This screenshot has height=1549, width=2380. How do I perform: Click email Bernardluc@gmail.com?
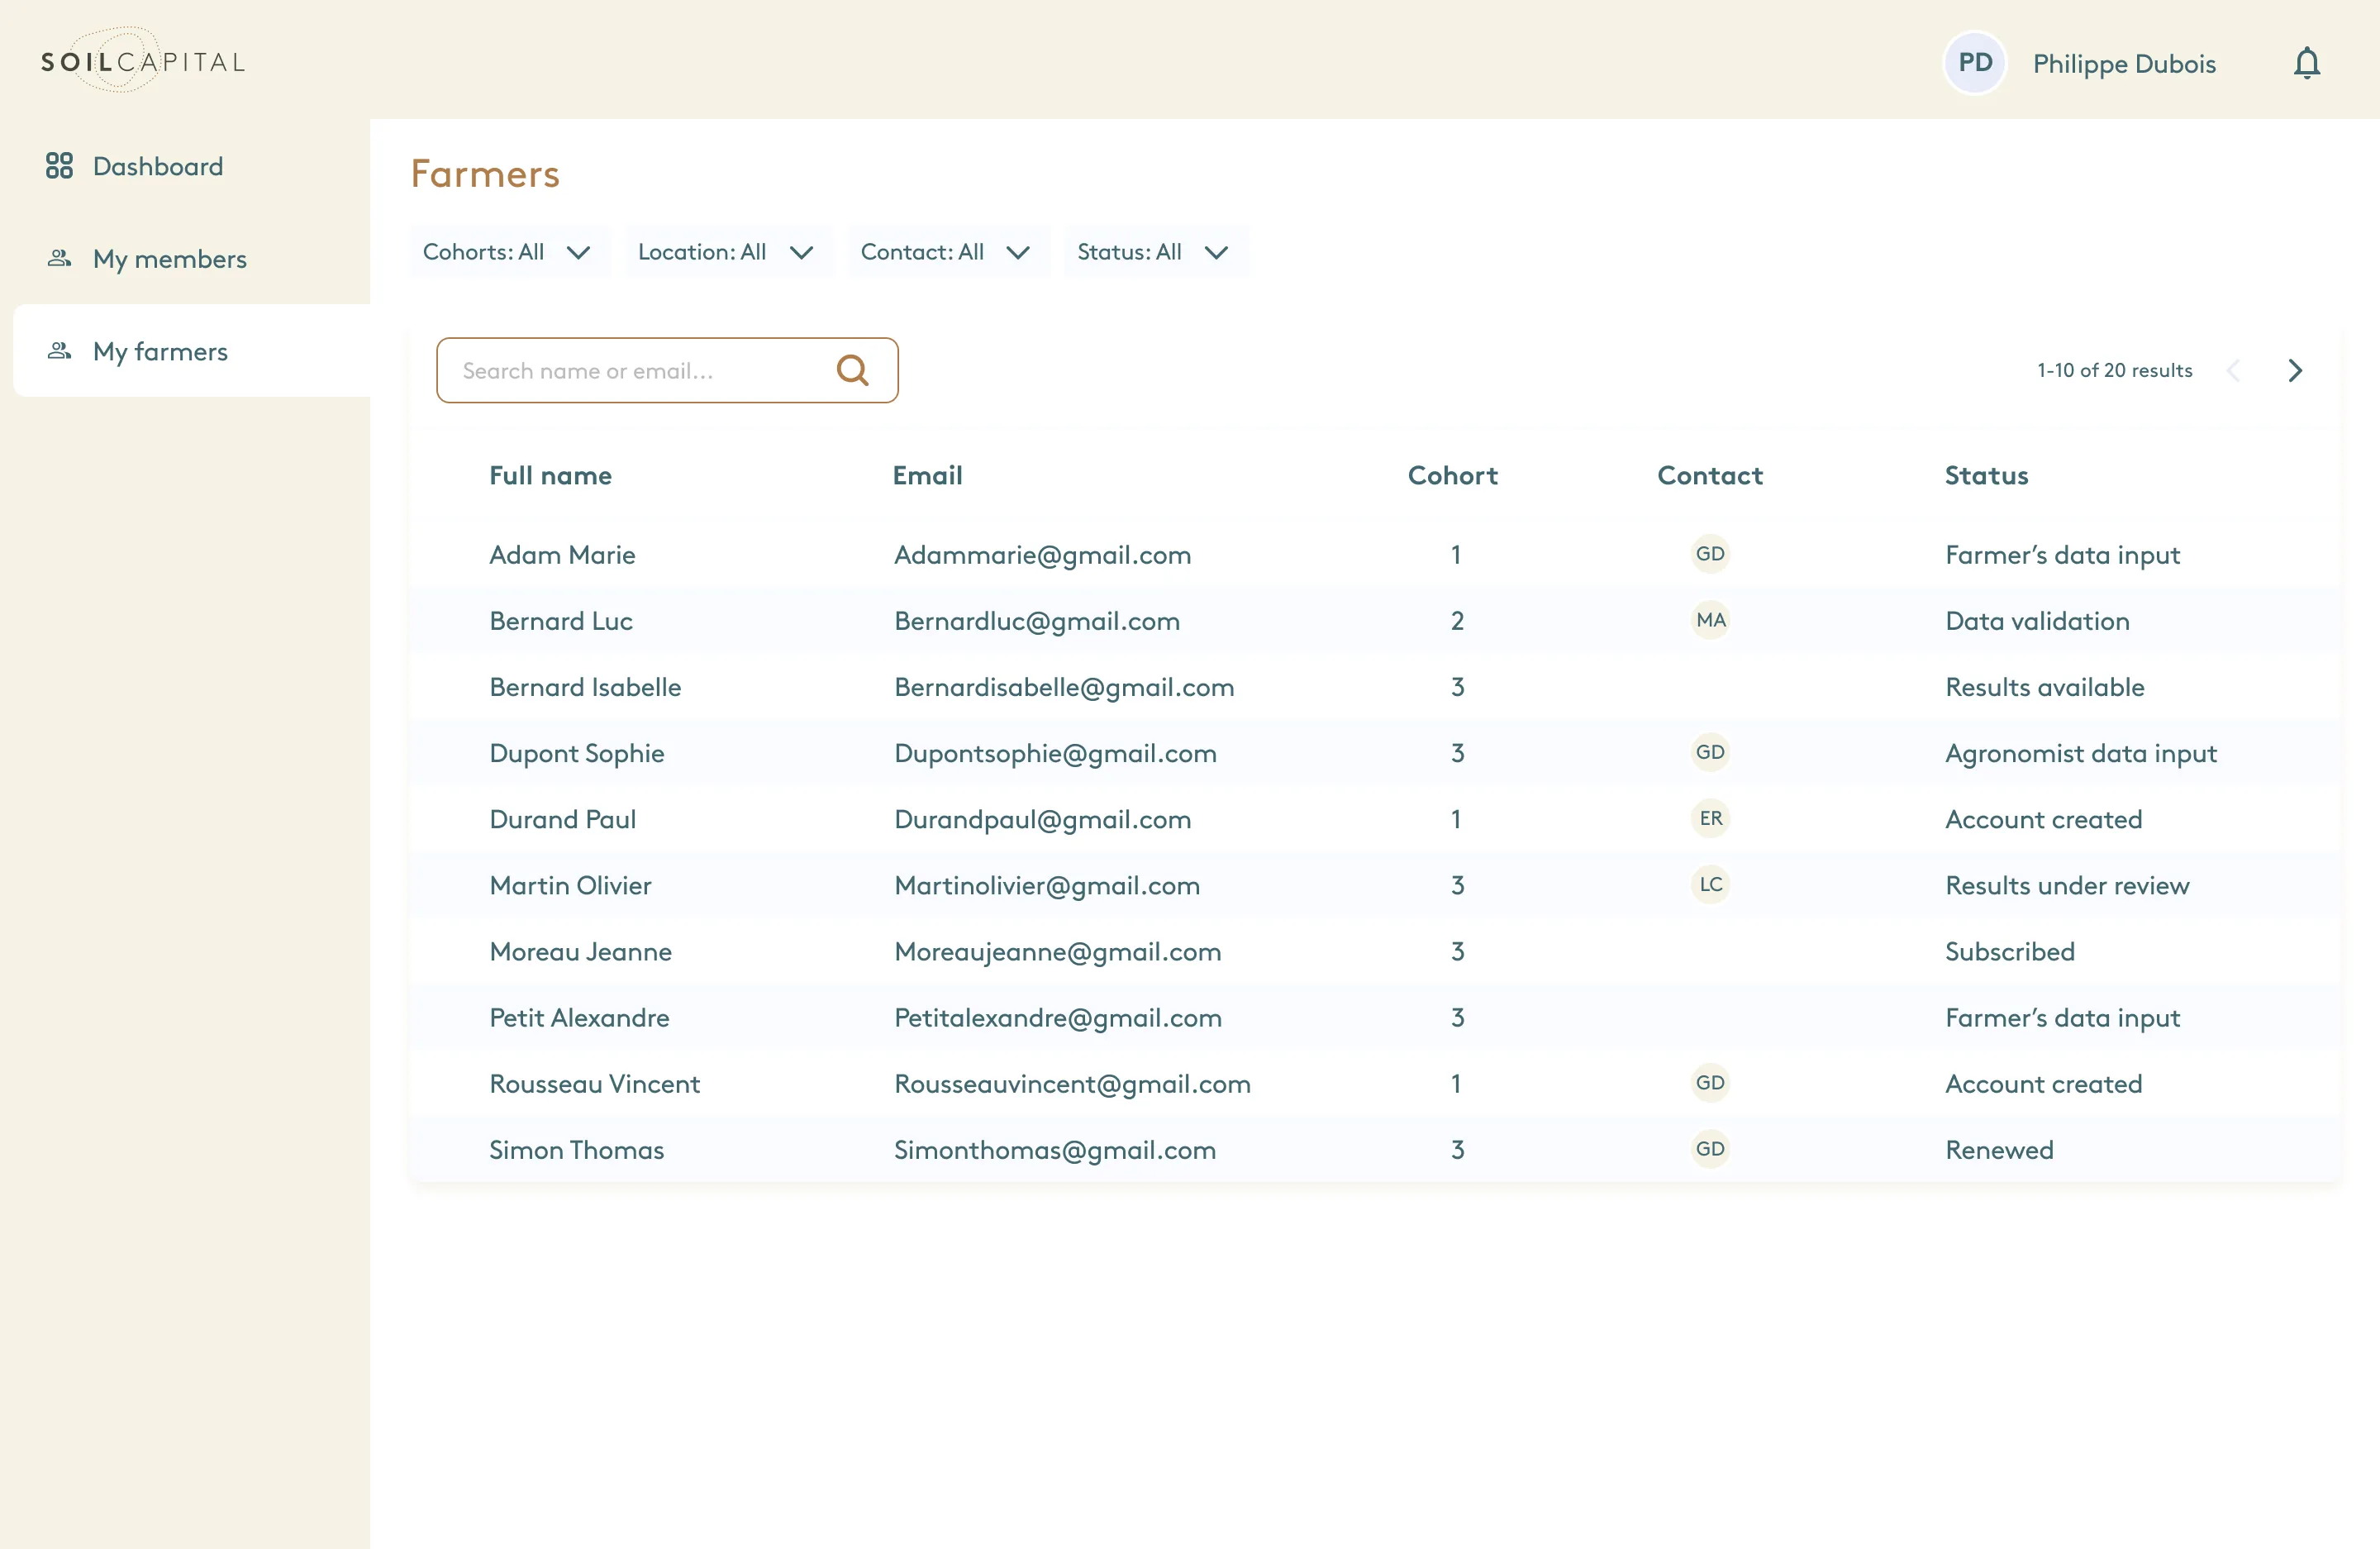coord(1037,621)
